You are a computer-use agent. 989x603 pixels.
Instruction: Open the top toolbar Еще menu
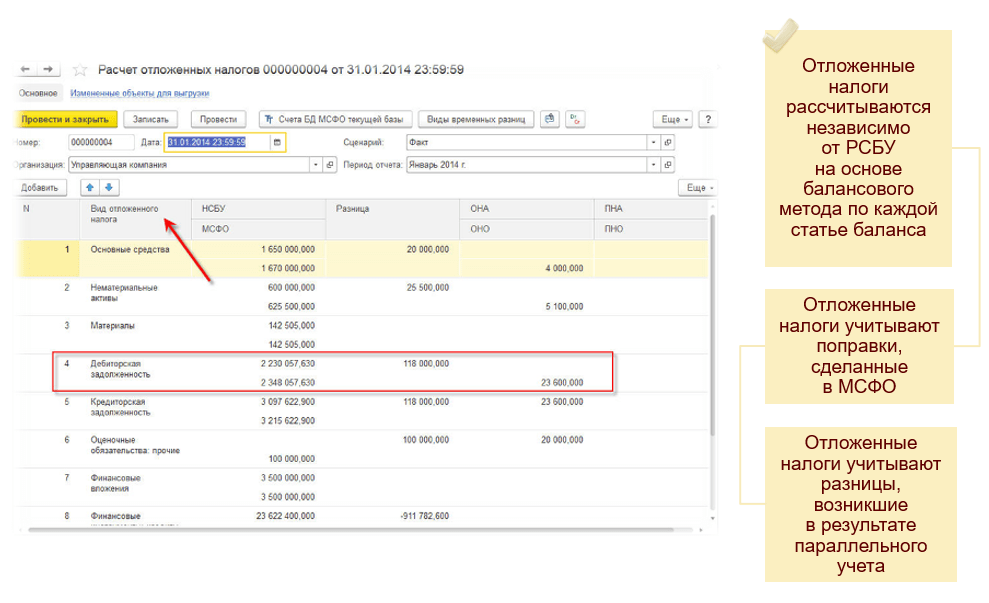pos(672,119)
